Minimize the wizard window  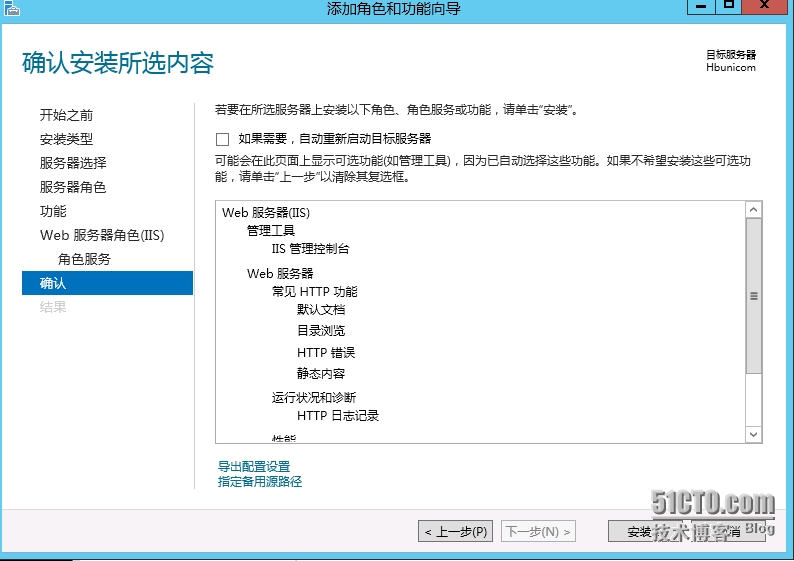701,7
